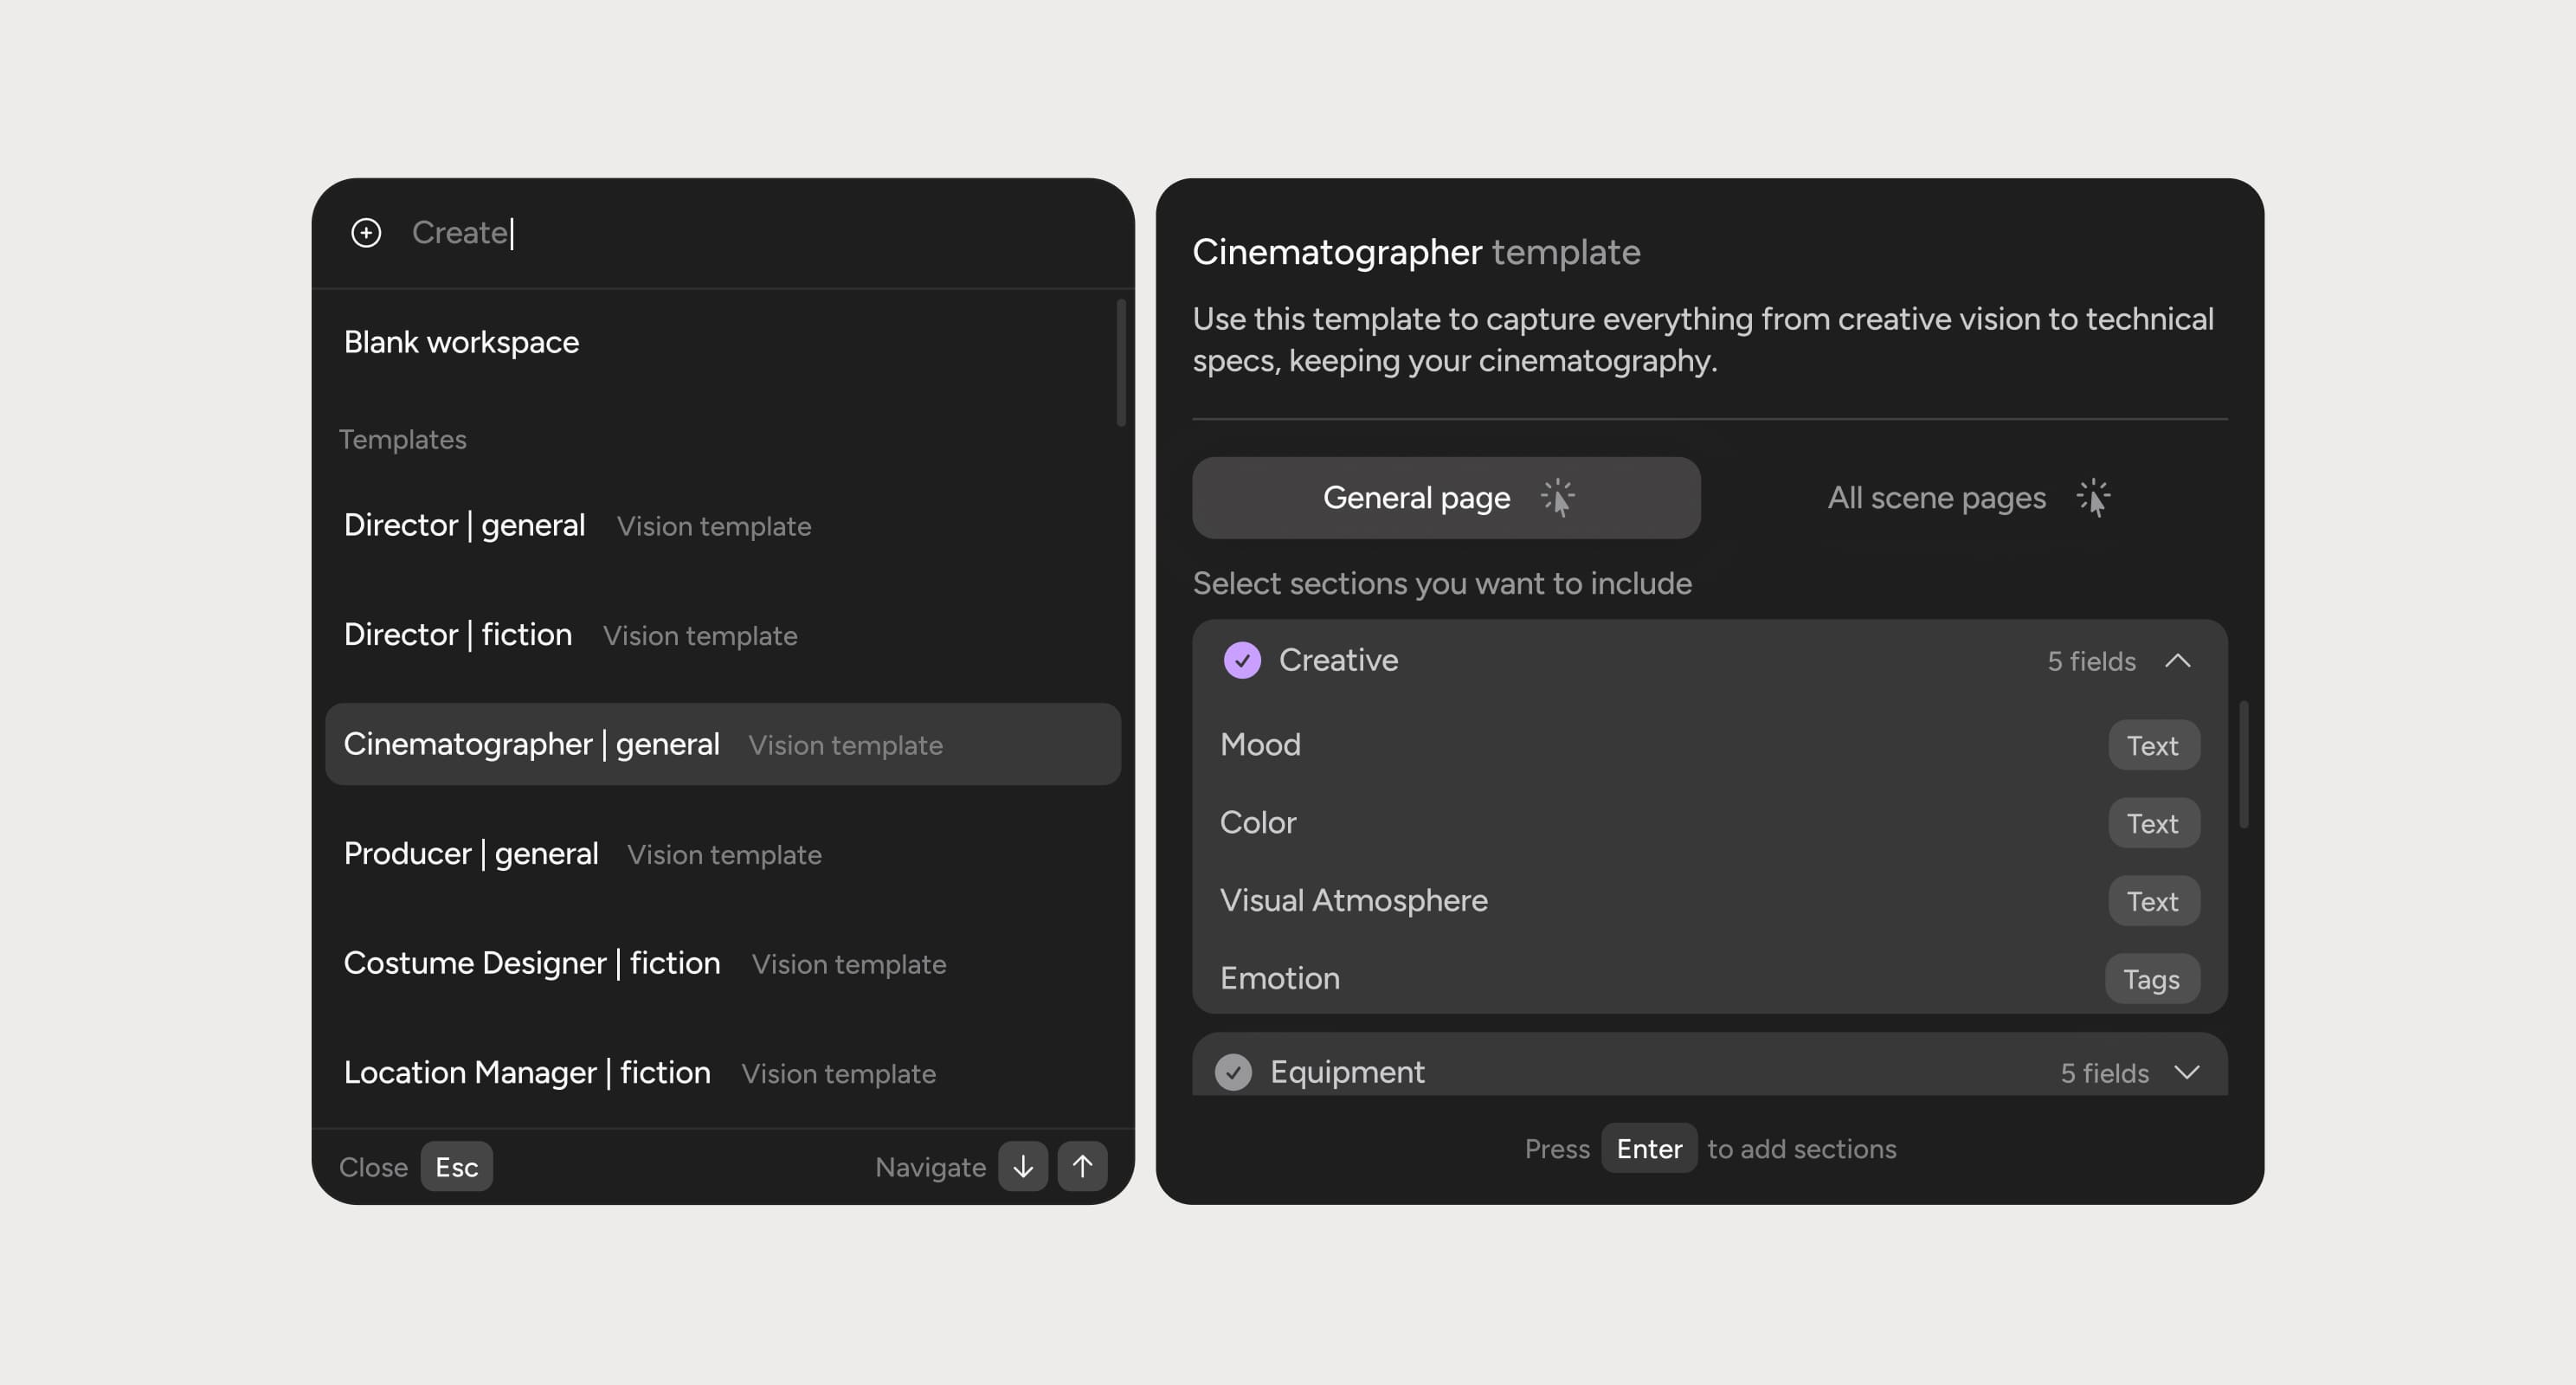Uncheck the Creative section checkbox
The width and height of the screenshot is (2576, 1385).
1242,660
